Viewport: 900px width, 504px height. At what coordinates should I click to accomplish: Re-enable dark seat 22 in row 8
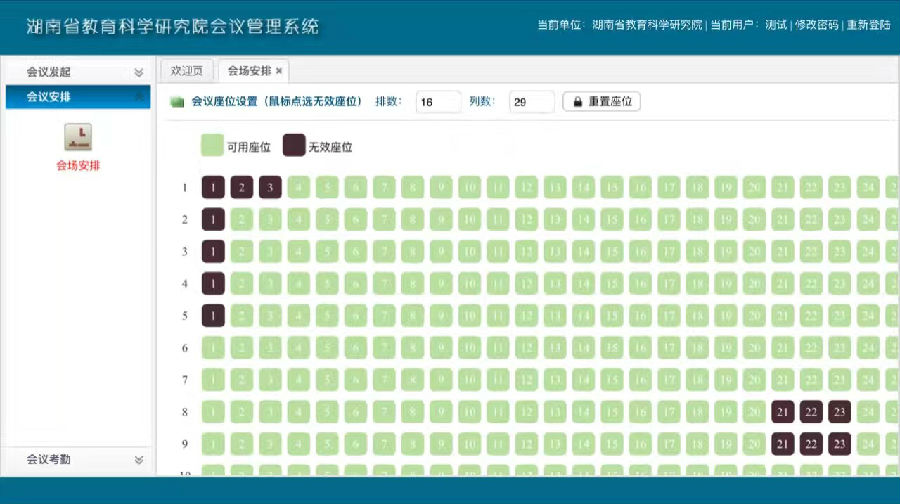click(x=812, y=412)
